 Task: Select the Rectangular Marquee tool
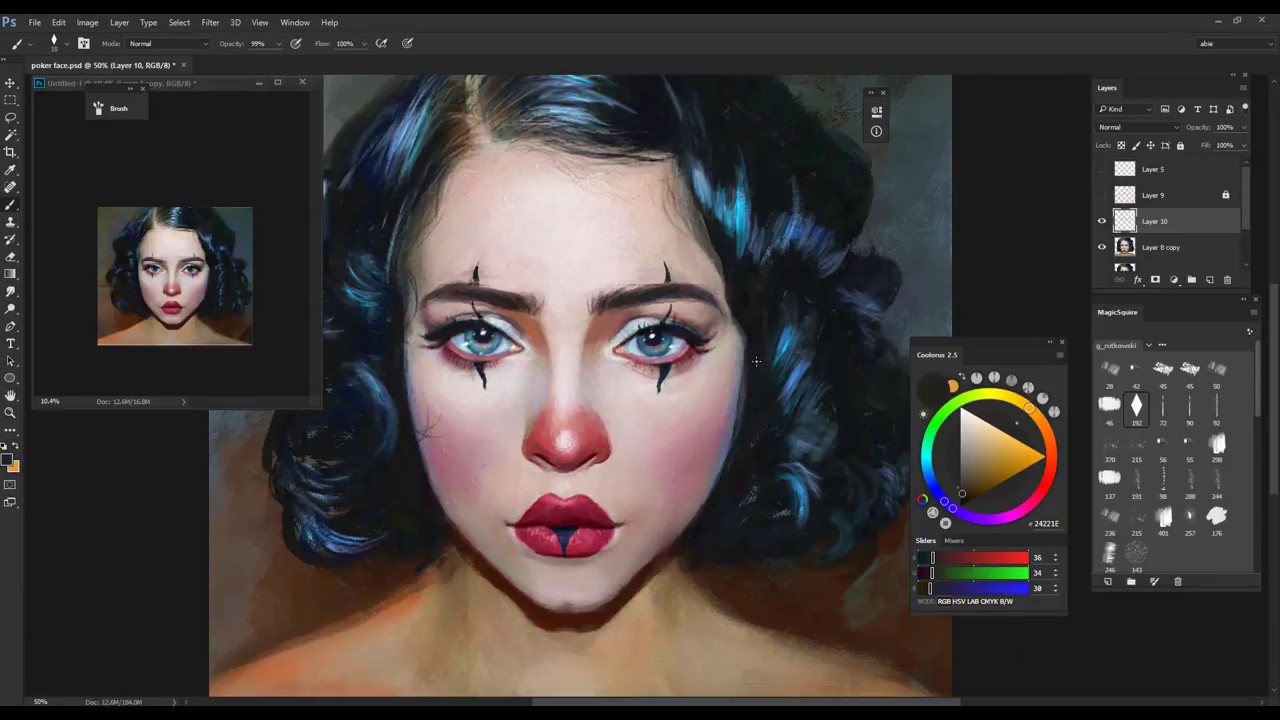tap(10, 100)
